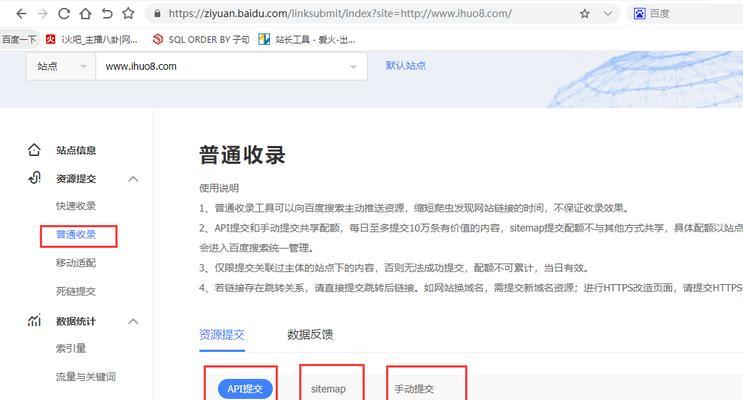Bookmark page using star inside address bar
This screenshot has height=400, width=743.
click(585, 14)
